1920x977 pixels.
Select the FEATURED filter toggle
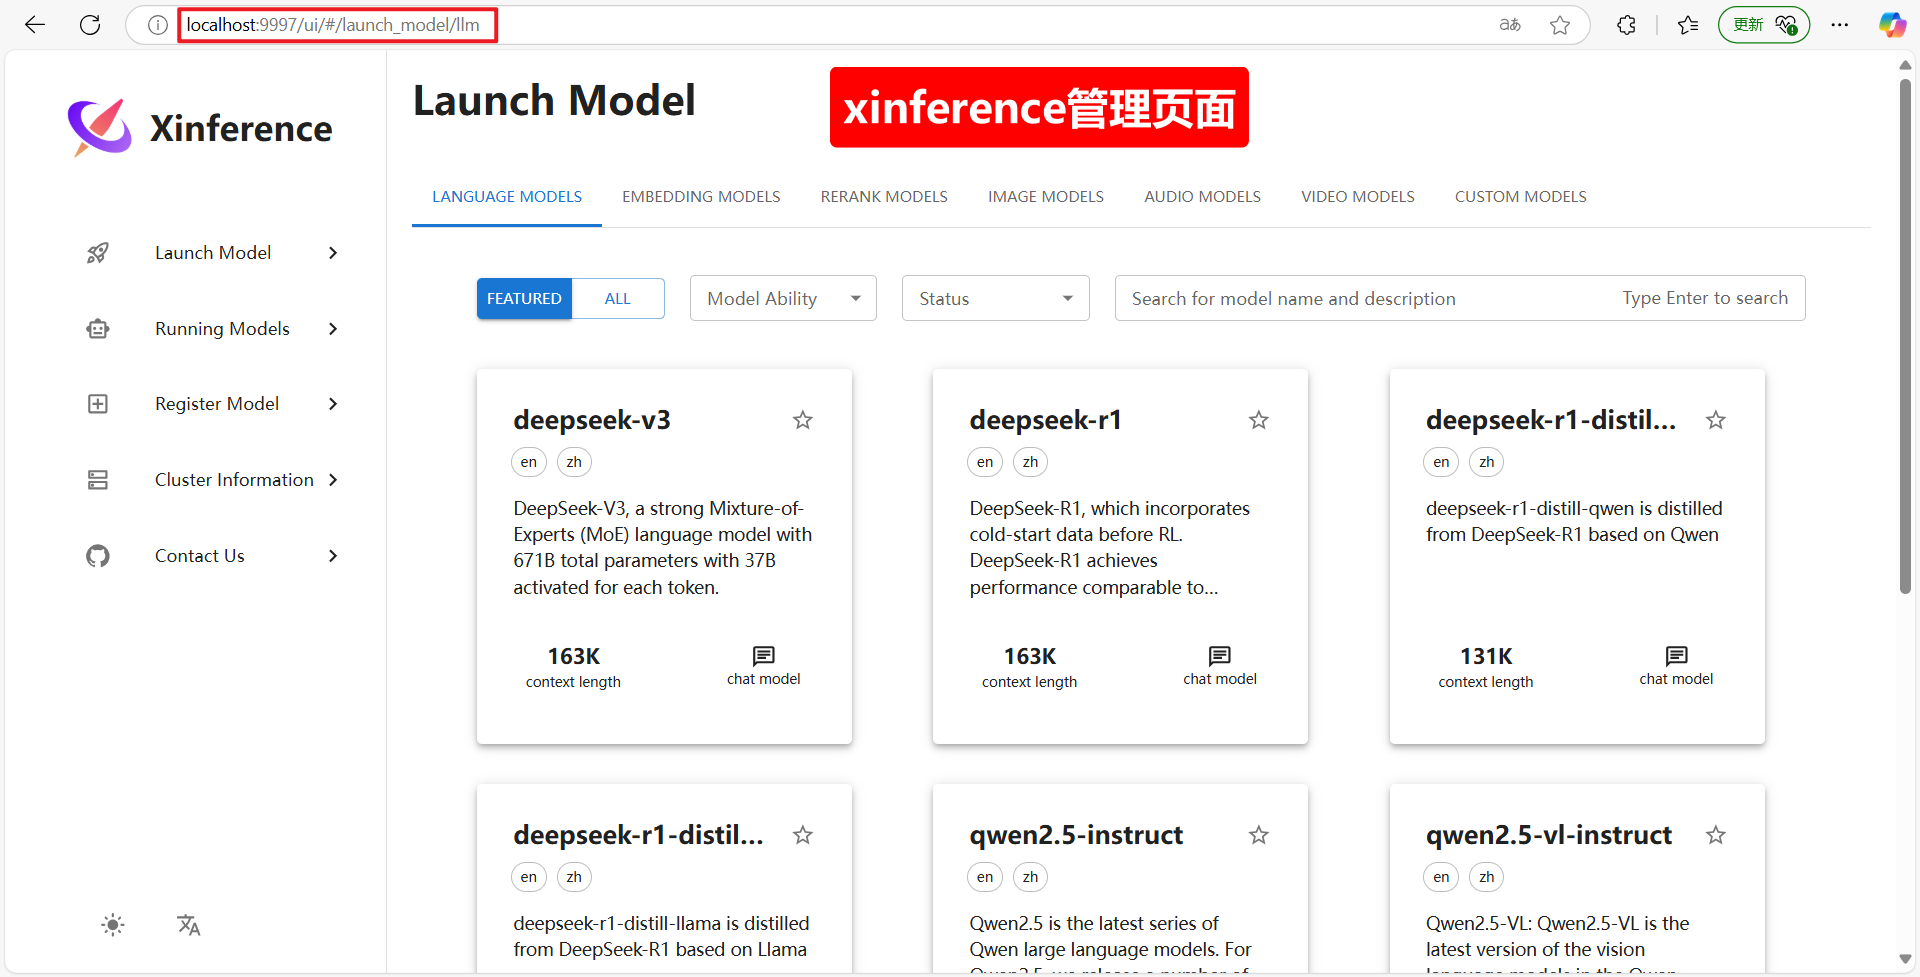[524, 299]
